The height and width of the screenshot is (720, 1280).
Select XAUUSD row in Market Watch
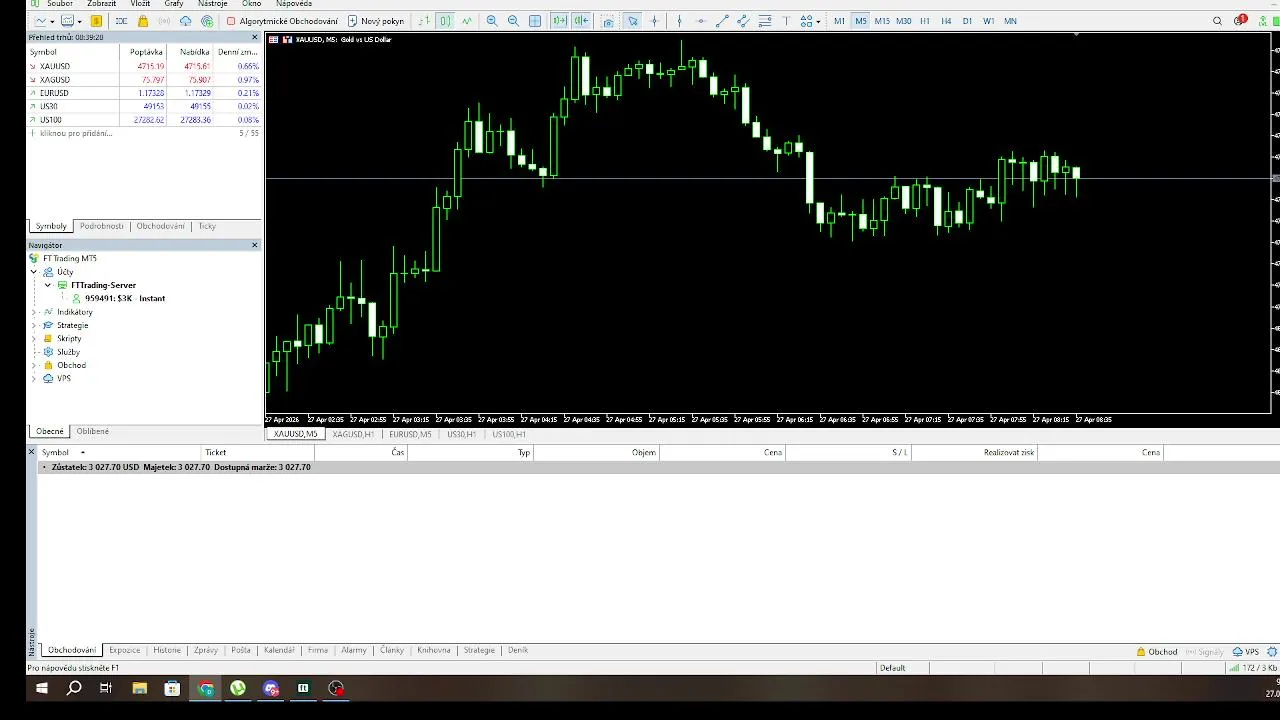point(144,66)
